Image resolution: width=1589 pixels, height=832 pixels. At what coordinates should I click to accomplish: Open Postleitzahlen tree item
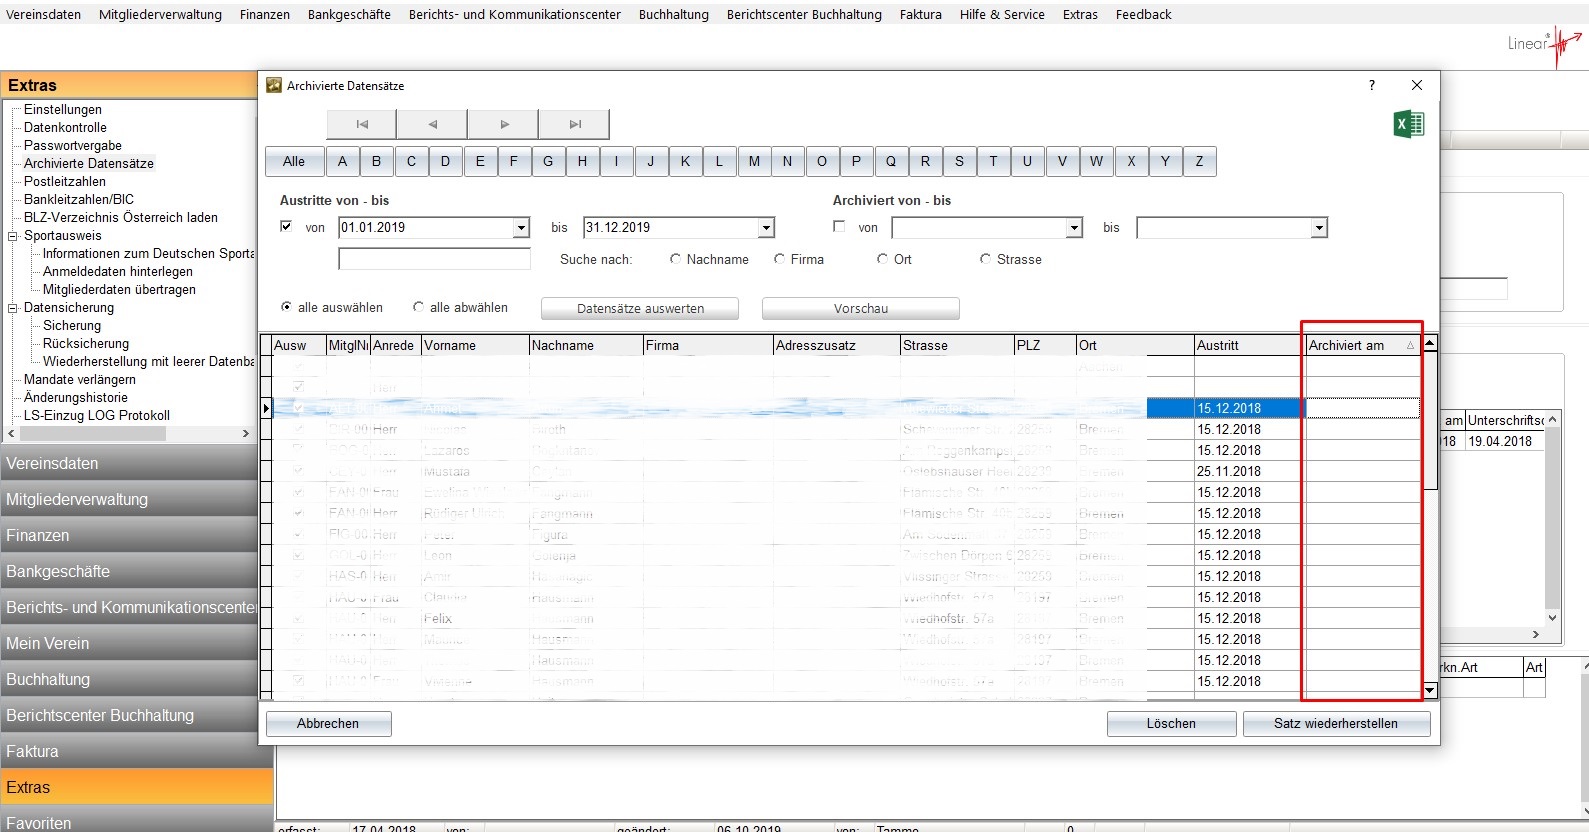[x=65, y=181]
